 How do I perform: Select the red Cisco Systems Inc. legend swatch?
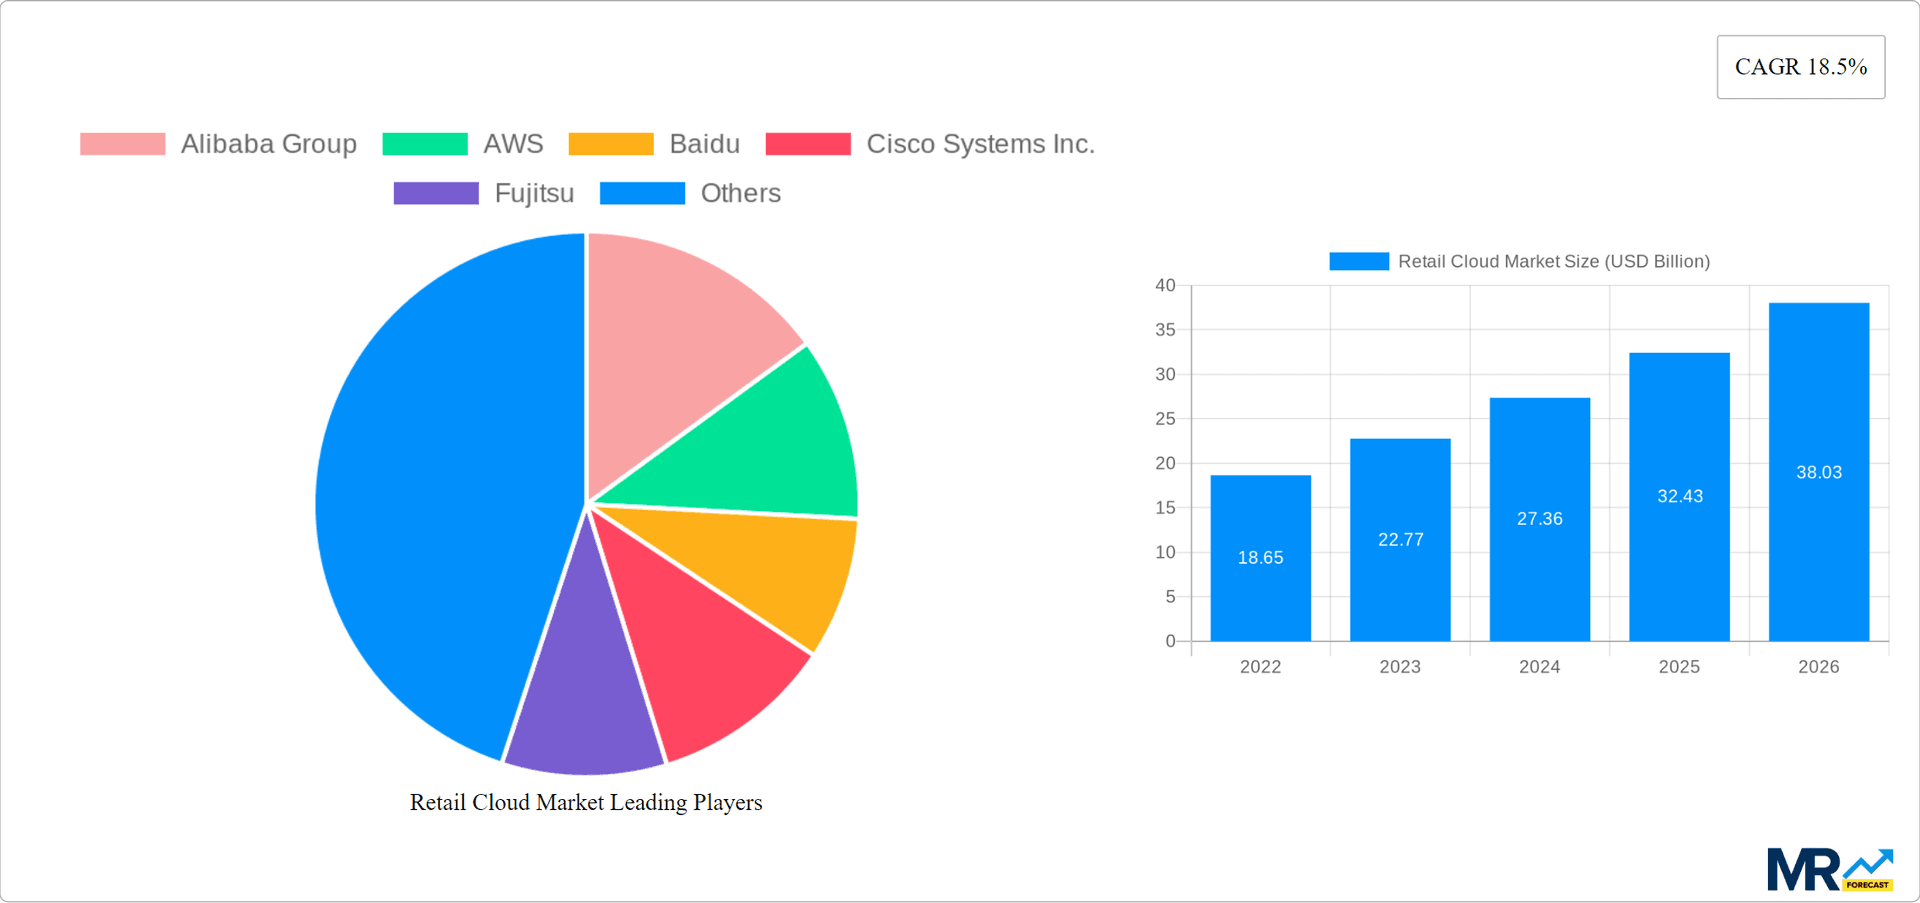pos(807,143)
